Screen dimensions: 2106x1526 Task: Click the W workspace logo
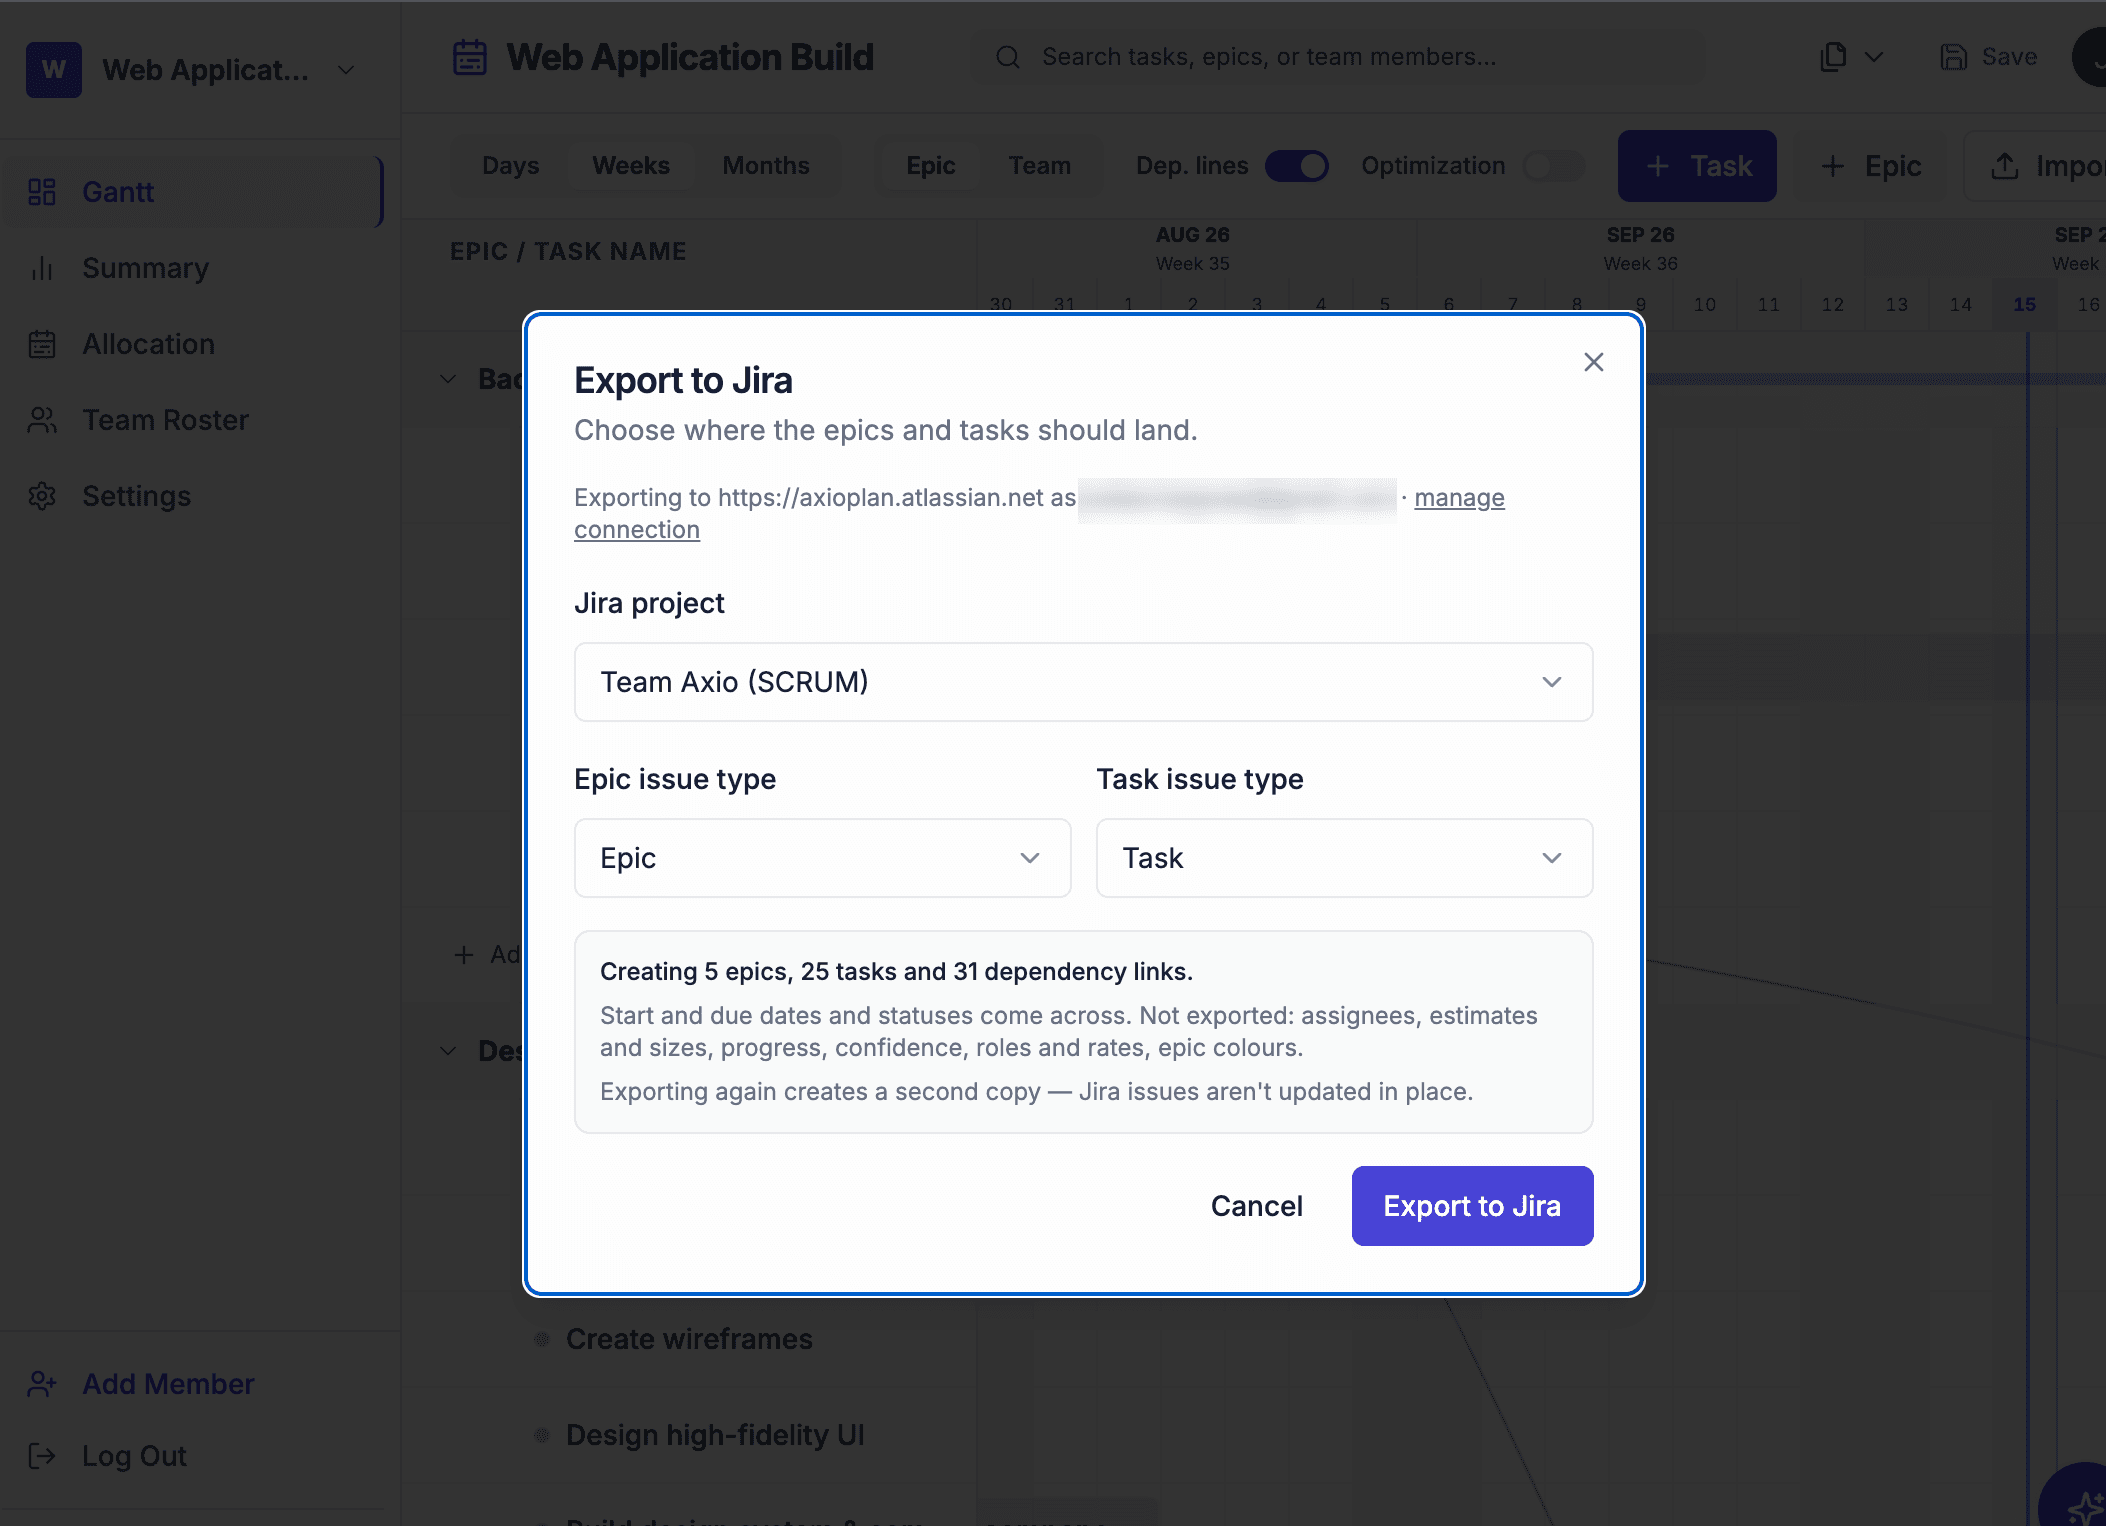click(54, 70)
